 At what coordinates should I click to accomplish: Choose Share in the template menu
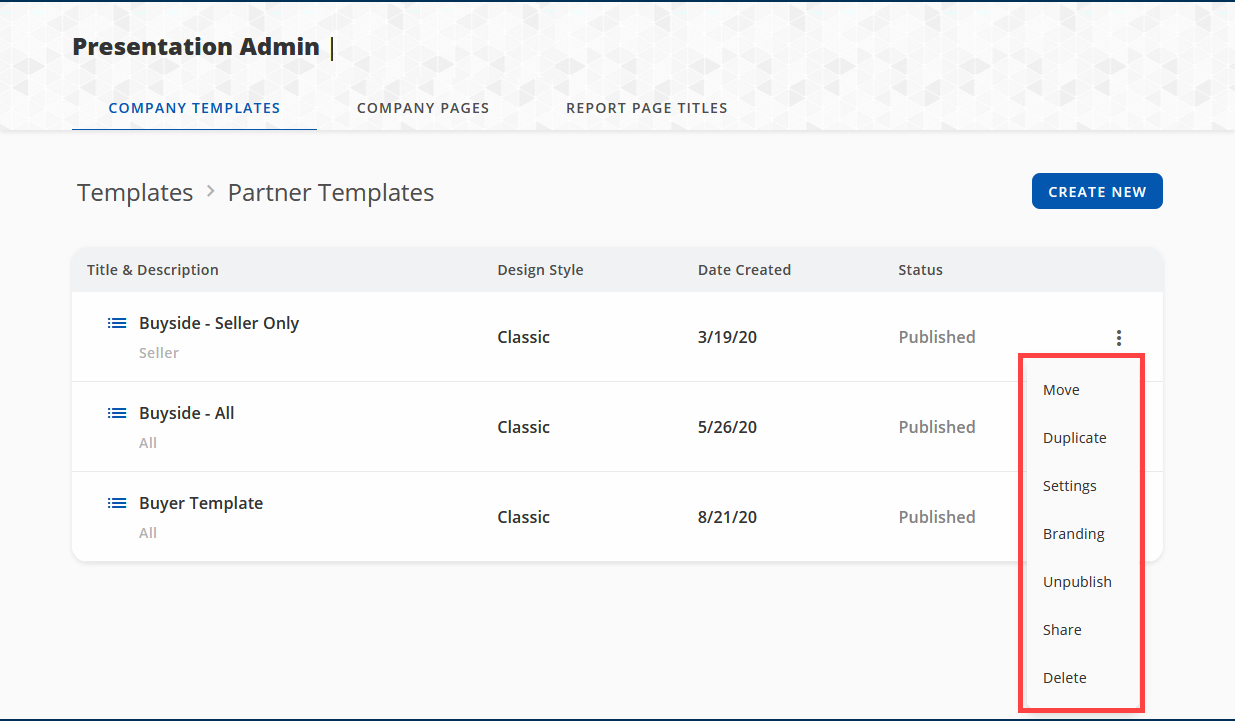[x=1062, y=630]
